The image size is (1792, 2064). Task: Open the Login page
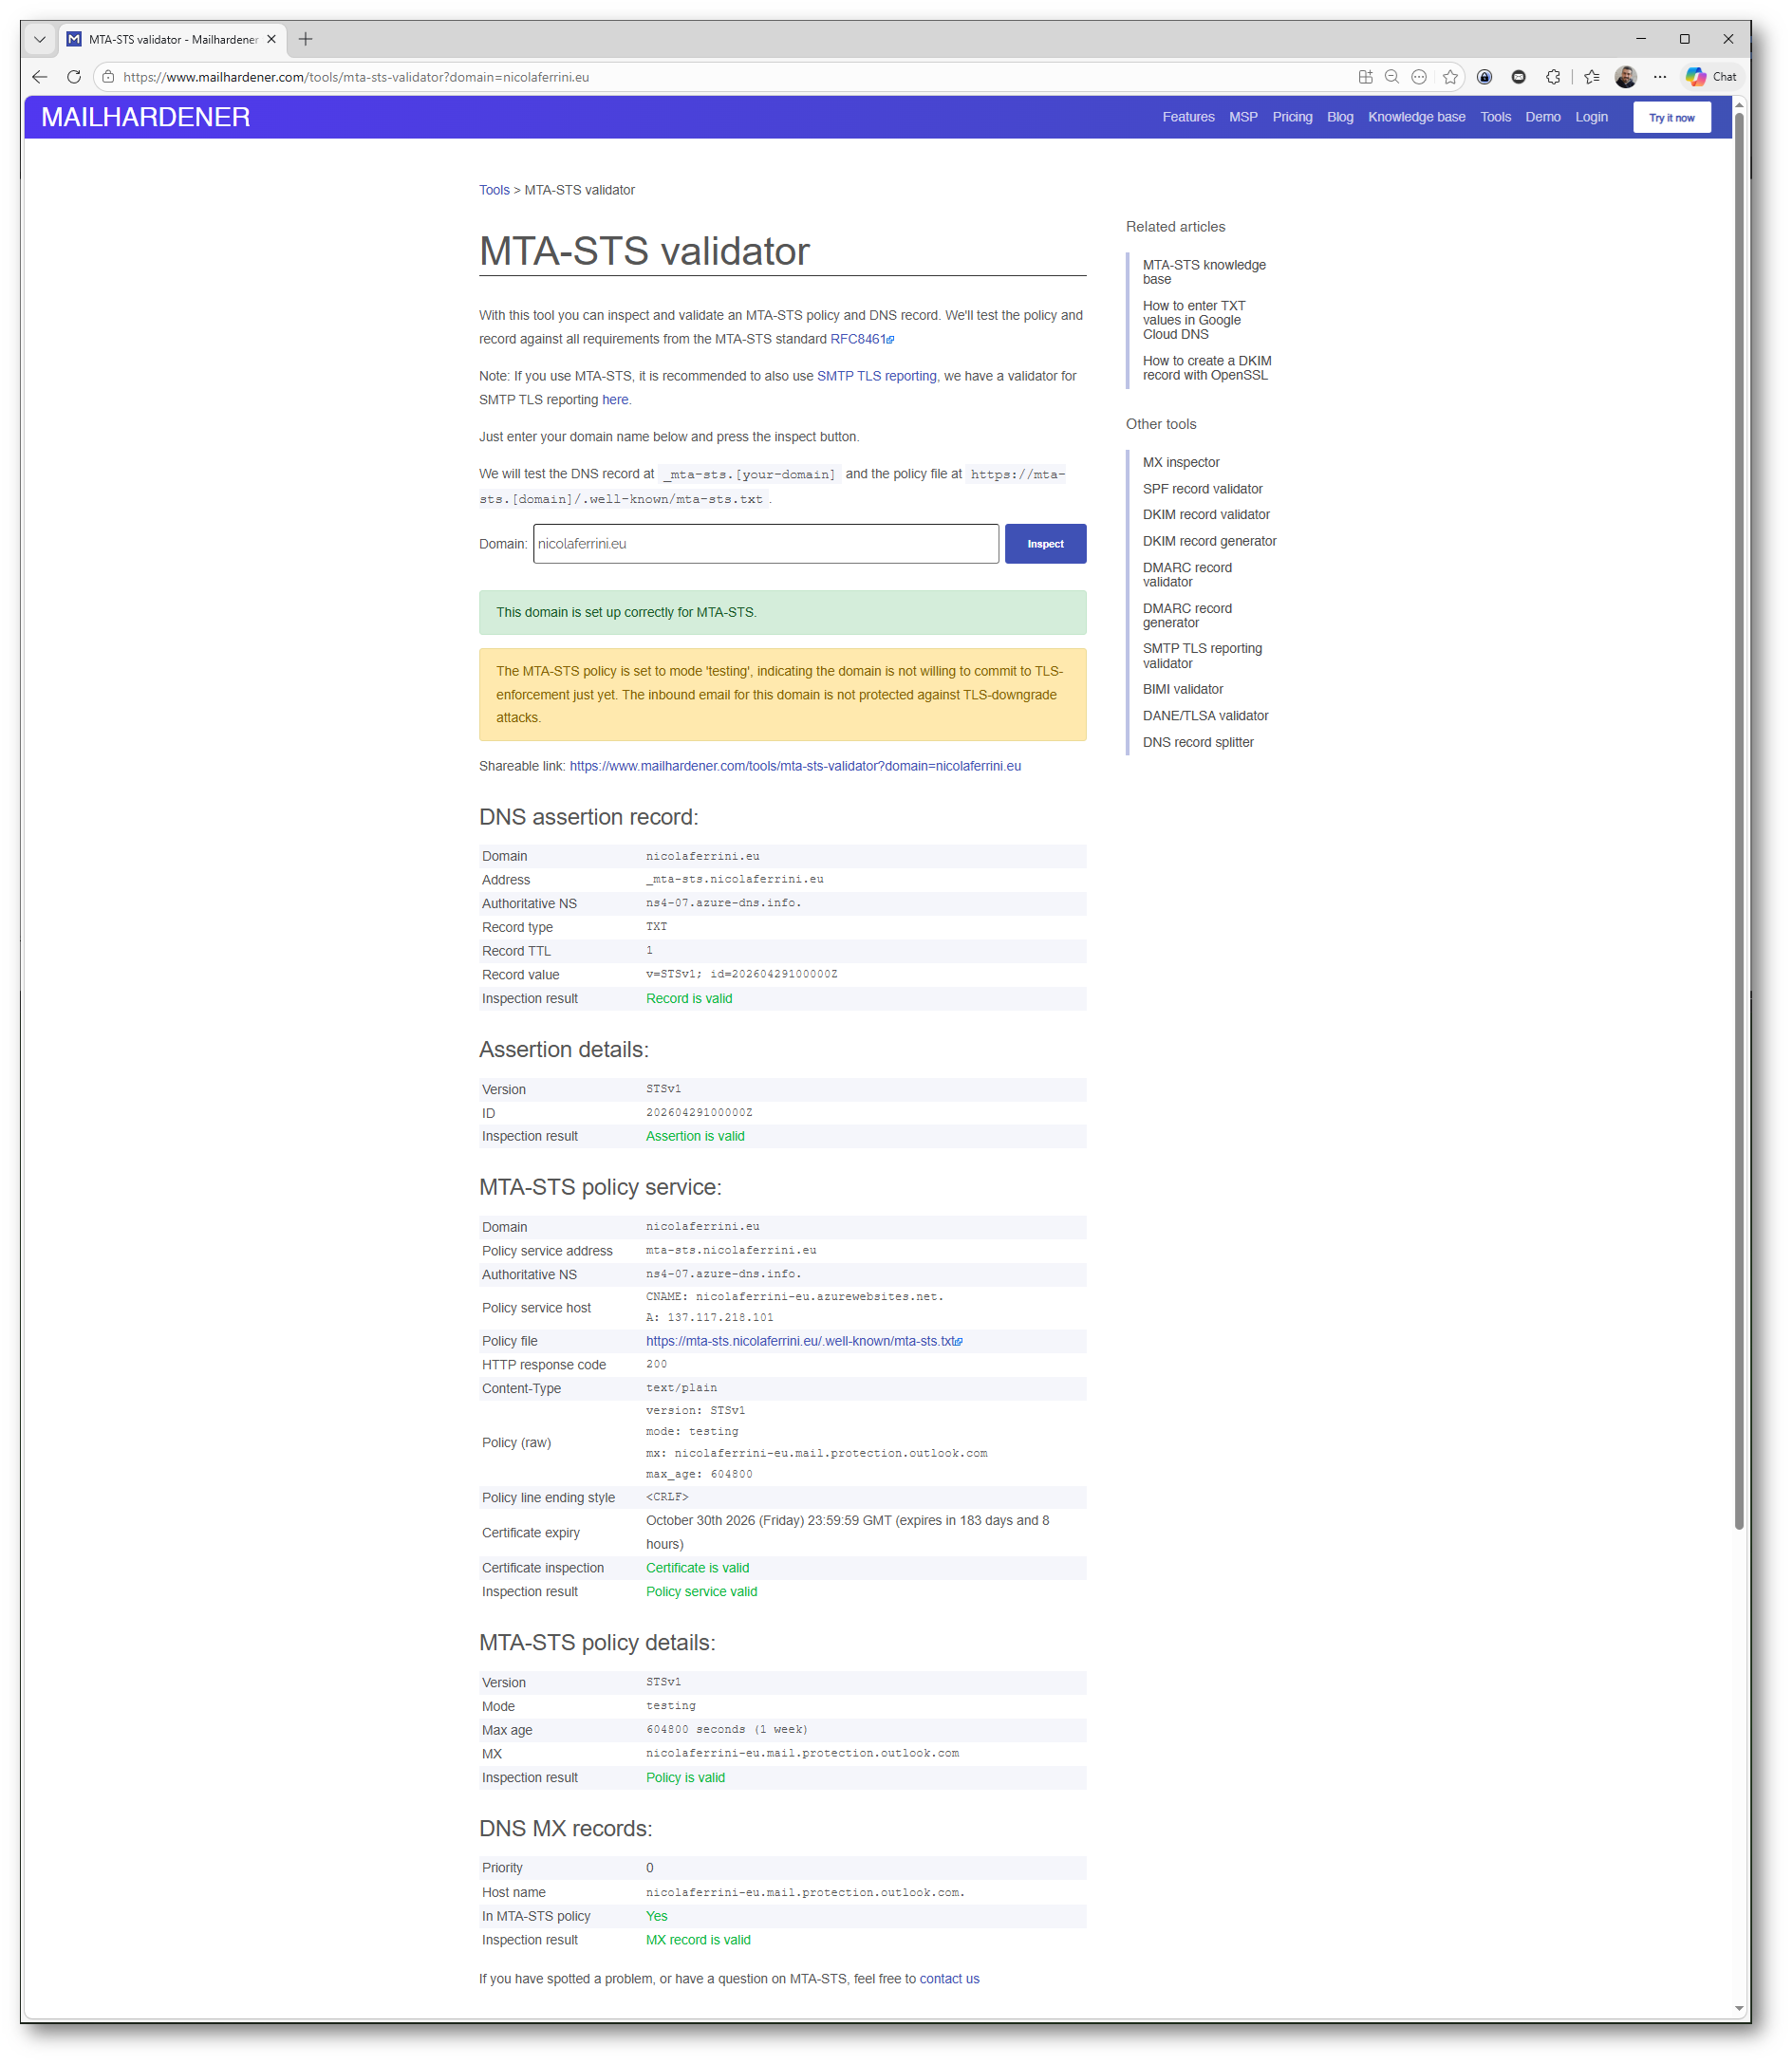coord(1591,117)
